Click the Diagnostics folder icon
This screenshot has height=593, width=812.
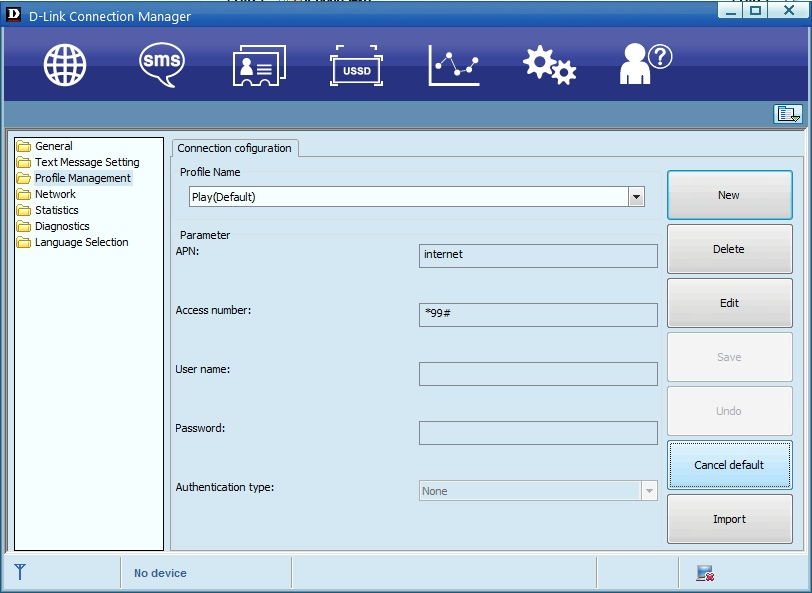click(23, 227)
